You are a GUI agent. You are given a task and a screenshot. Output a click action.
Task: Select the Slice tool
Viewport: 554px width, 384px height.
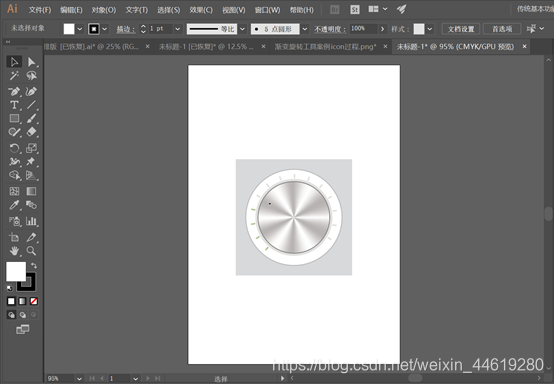(x=31, y=237)
